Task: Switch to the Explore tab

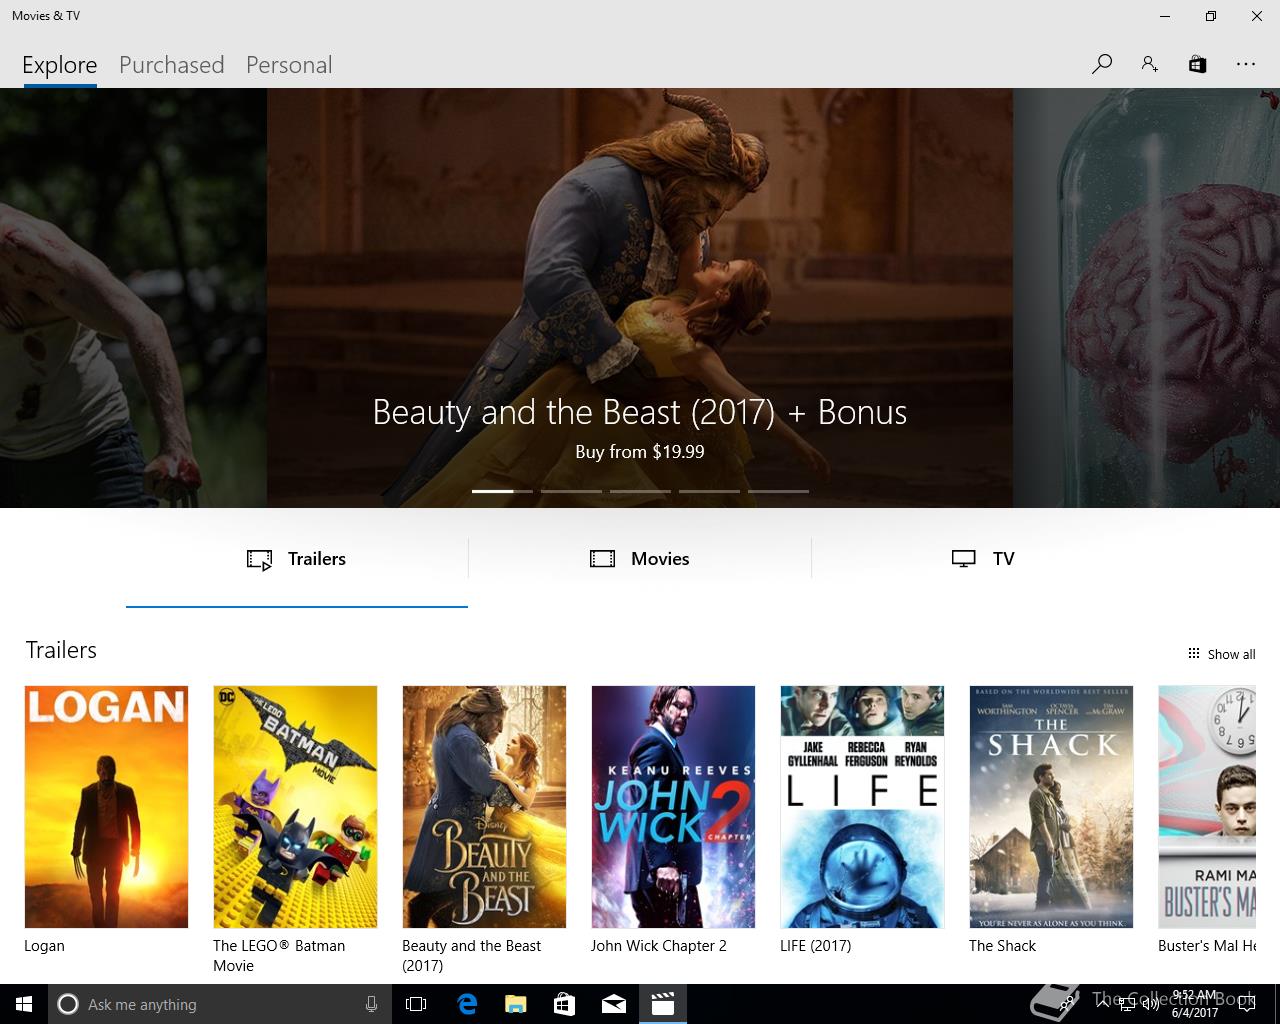Action: [60, 65]
